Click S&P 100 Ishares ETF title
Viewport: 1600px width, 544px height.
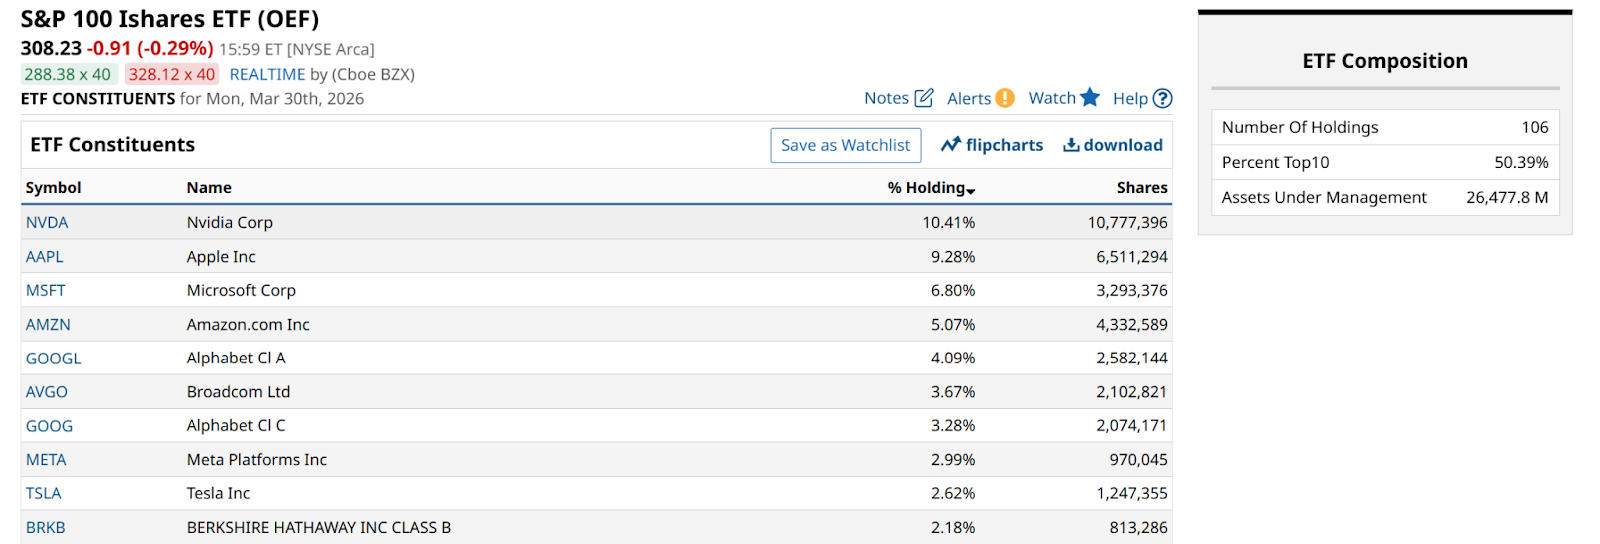(x=170, y=19)
